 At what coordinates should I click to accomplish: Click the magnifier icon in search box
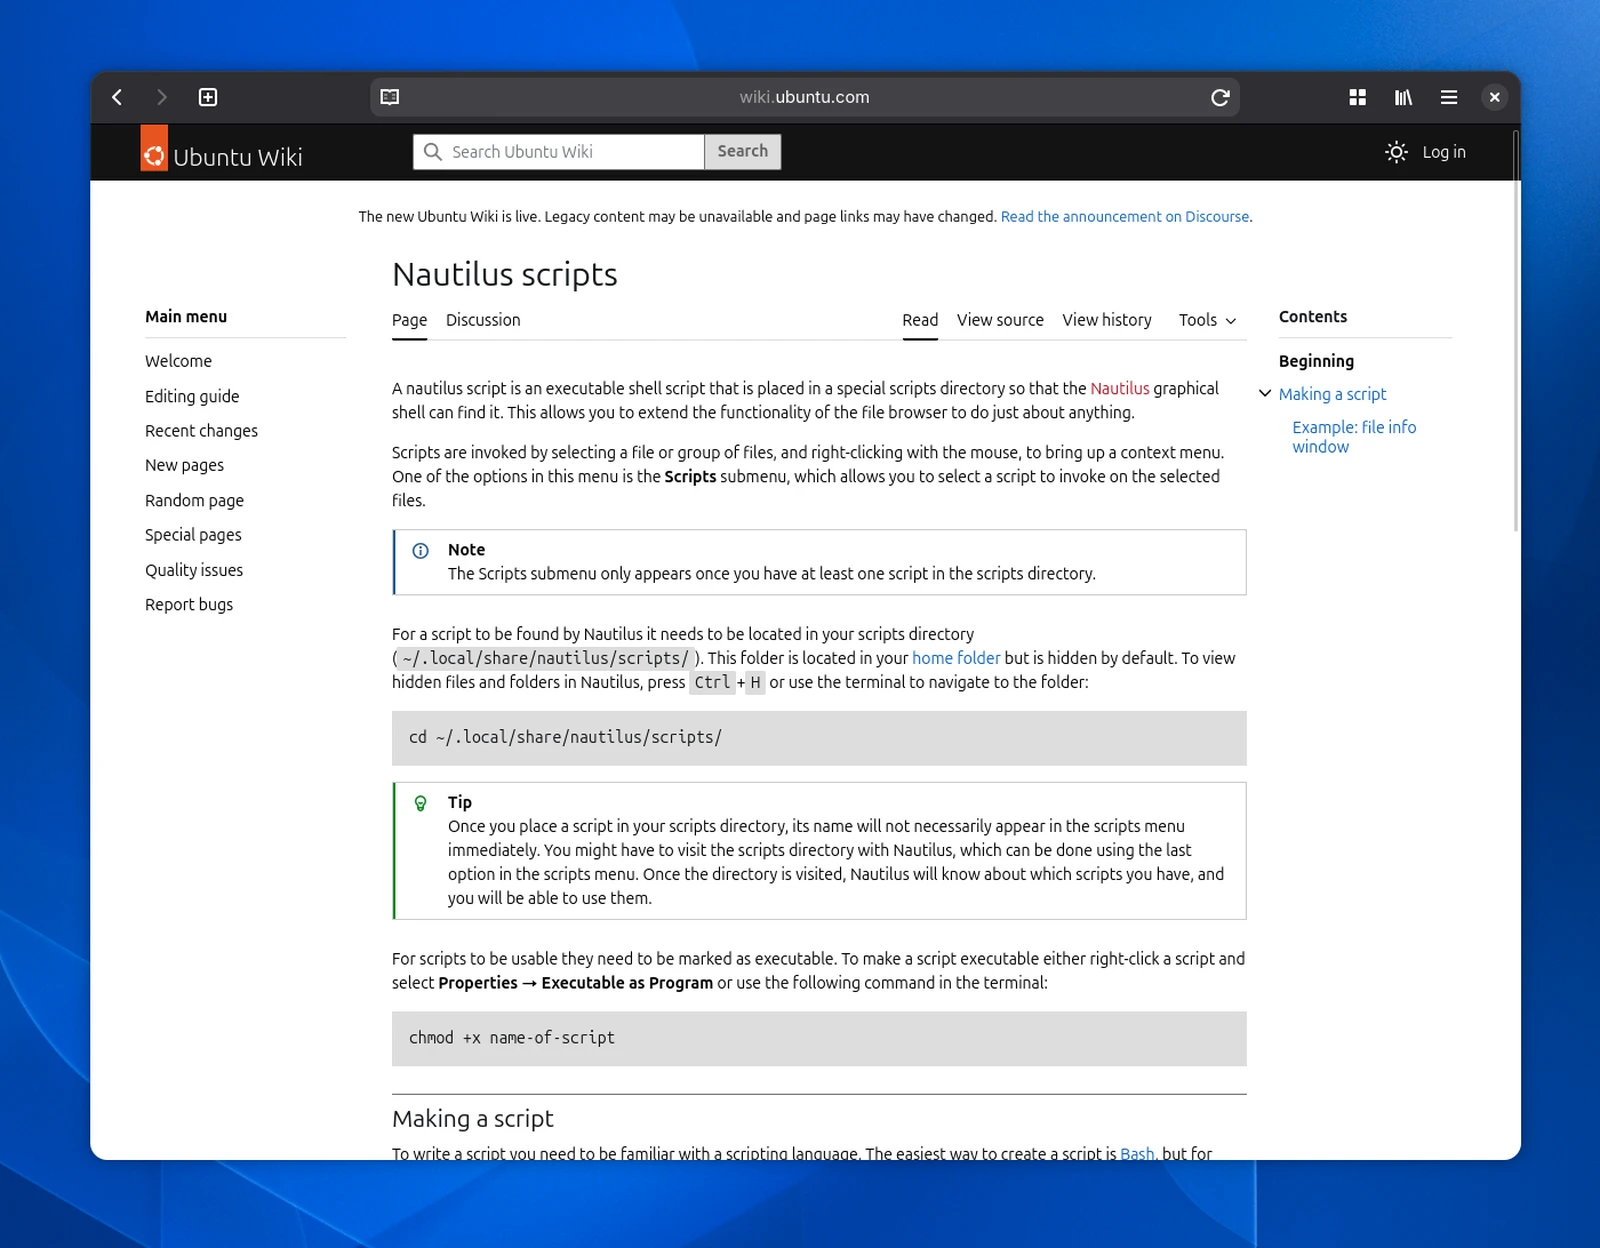pyautogui.click(x=433, y=151)
